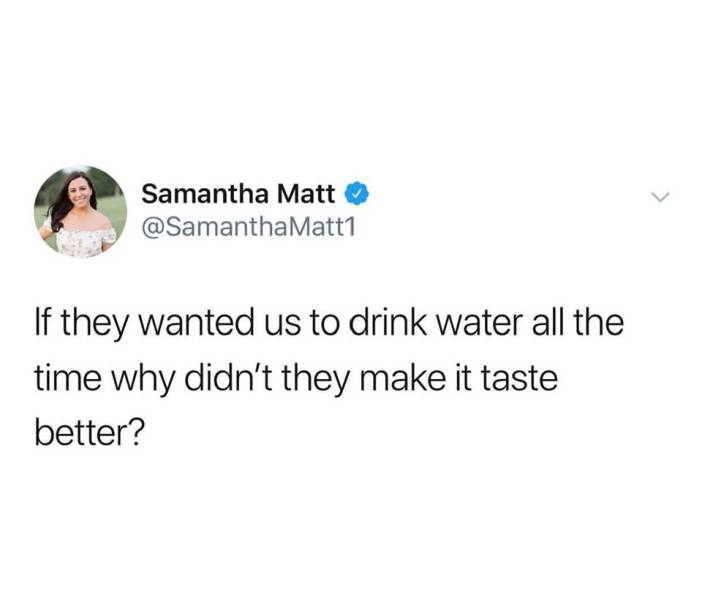Click the word "didn't" in tweet text

click(x=228, y=377)
